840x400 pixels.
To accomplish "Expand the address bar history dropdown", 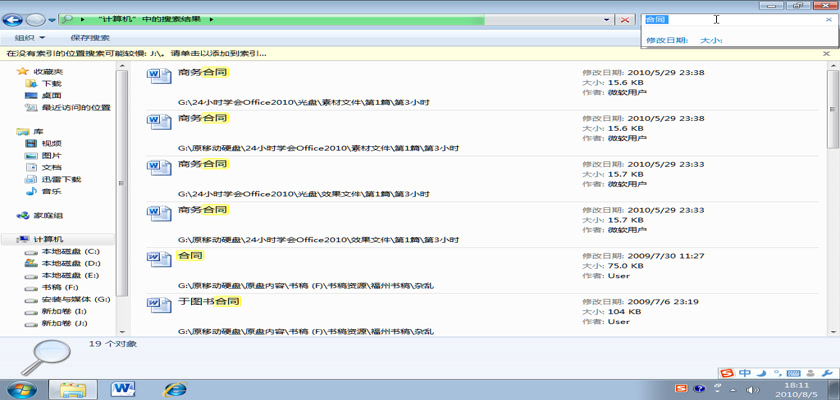I will coord(607,19).
